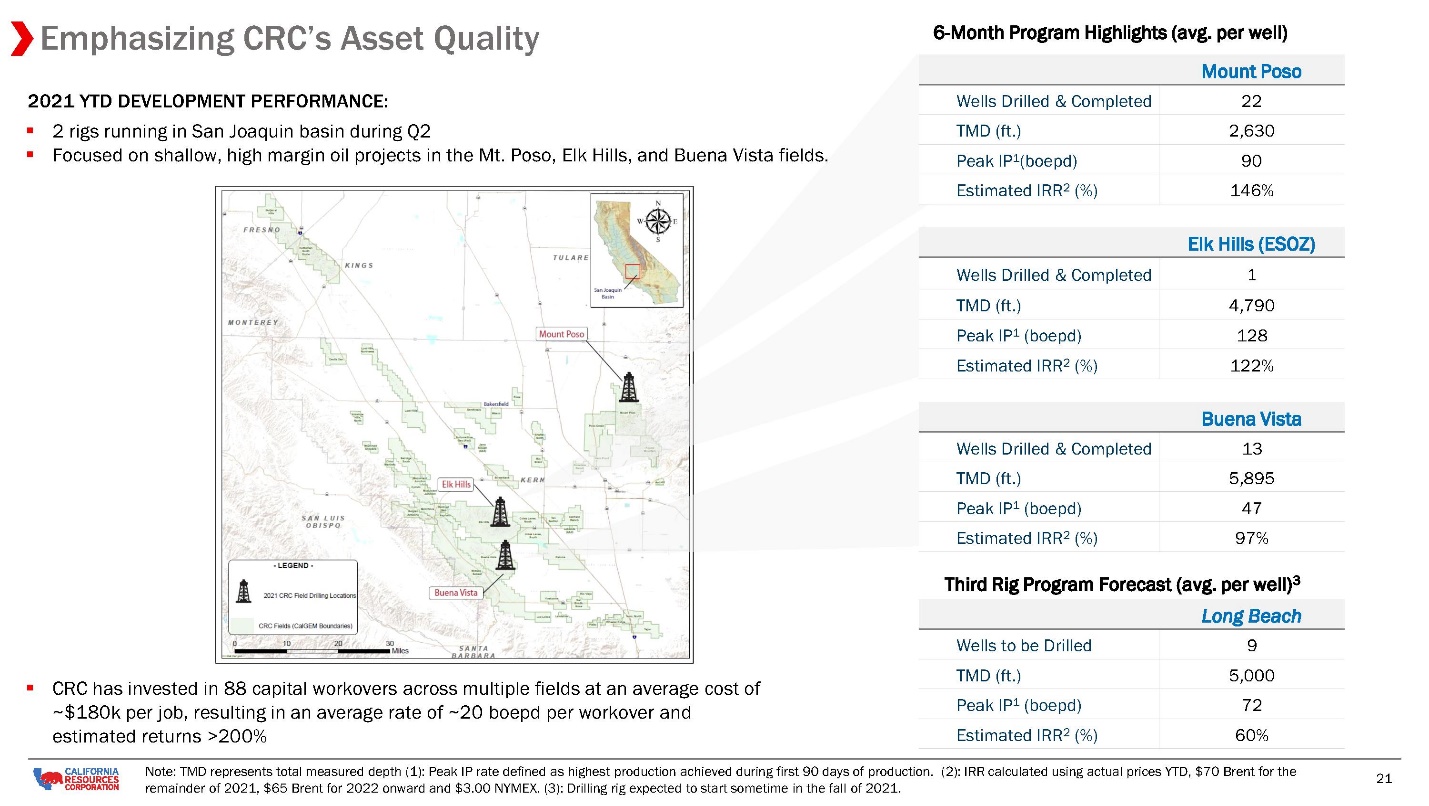The height and width of the screenshot is (806, 1429).
Task: Select the Peak IP value 90
Action: coord(1251,161)
